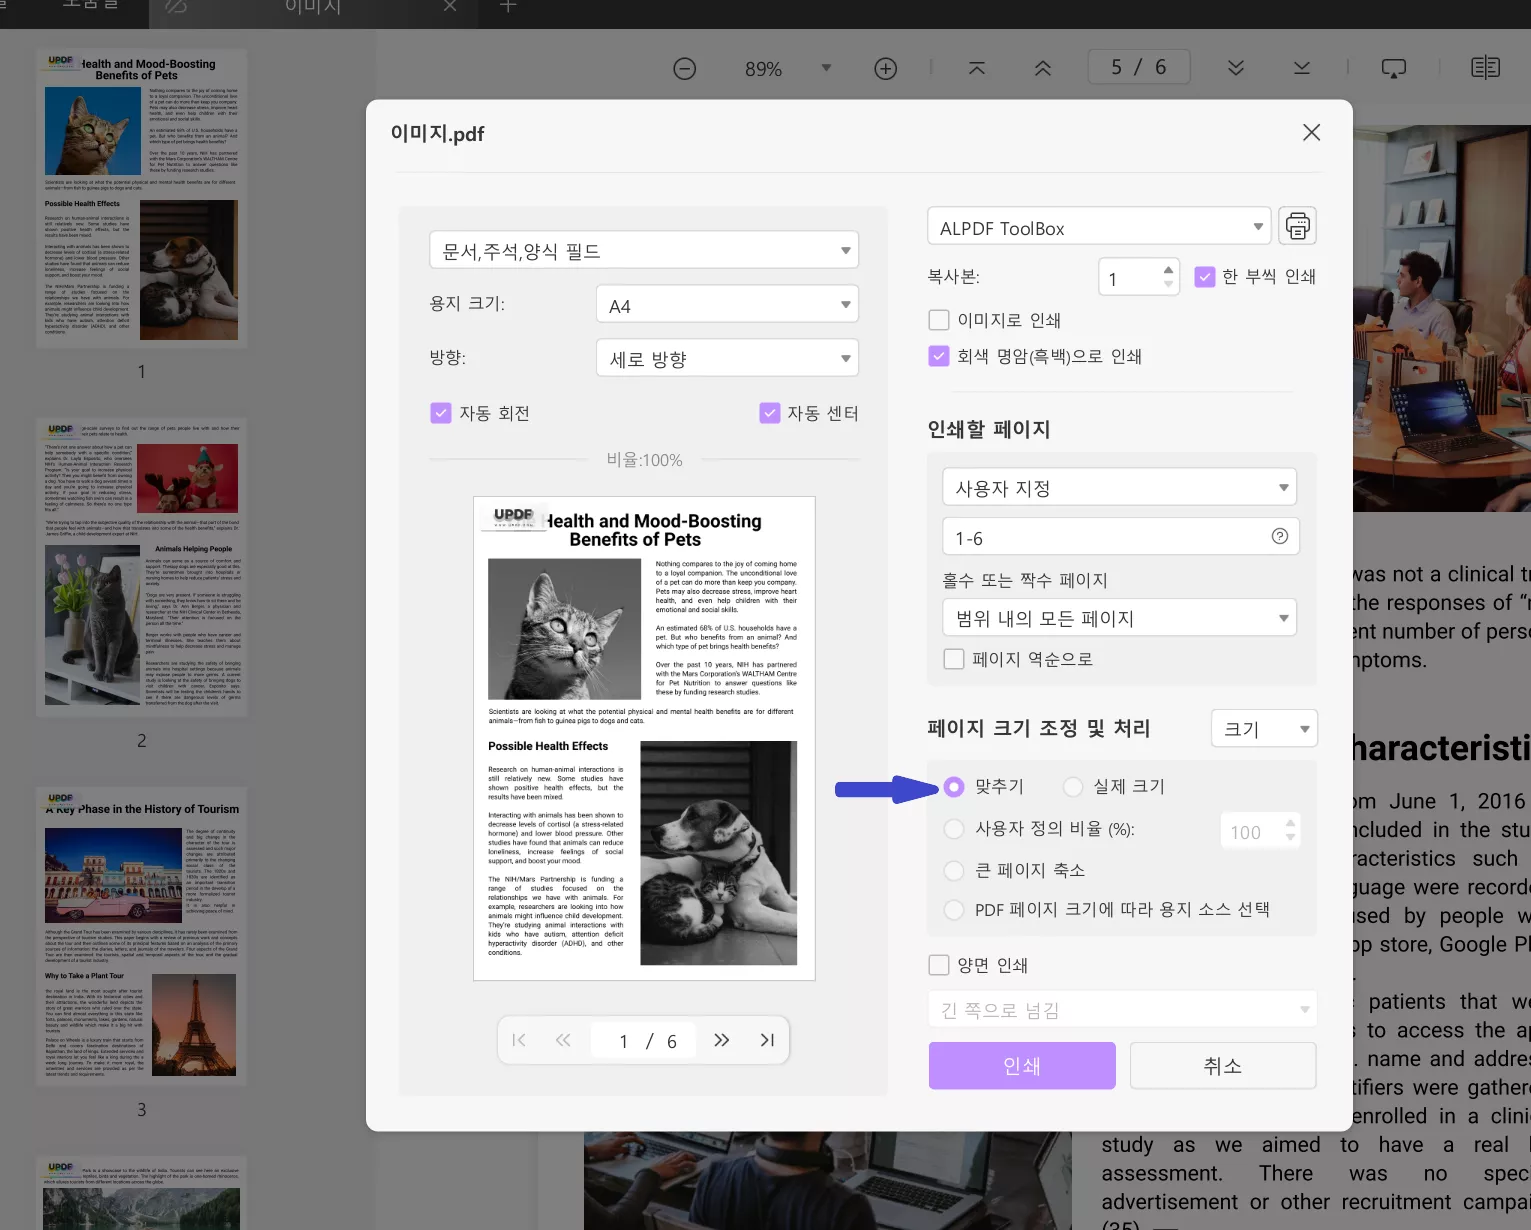Decrease copies count with down arrow
Viewport: 1531px width, 1230px height.
click(x=1168, y=284)
